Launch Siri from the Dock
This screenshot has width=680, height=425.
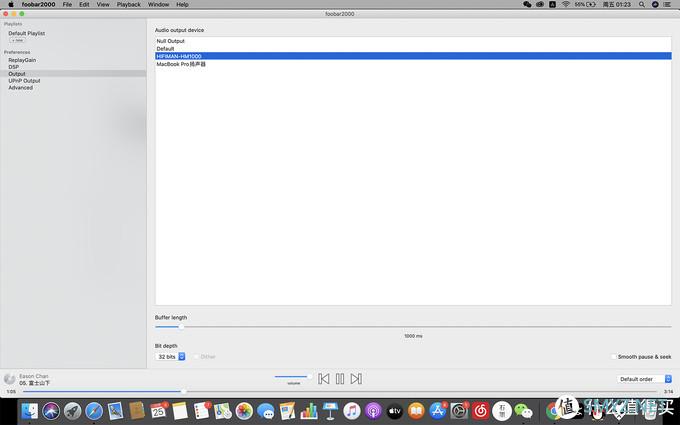tap(51, 410)
